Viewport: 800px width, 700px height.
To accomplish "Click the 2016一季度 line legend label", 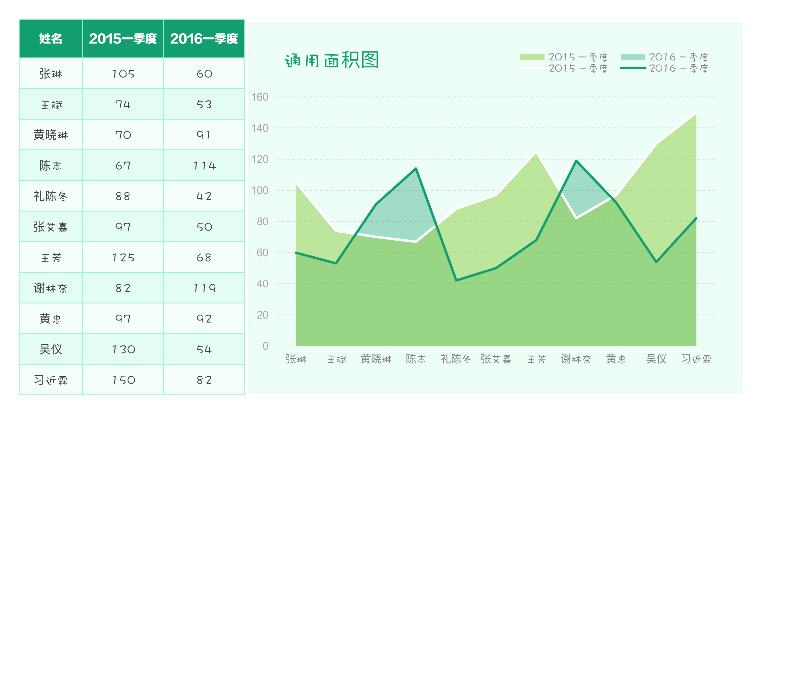I will point(679,68).
